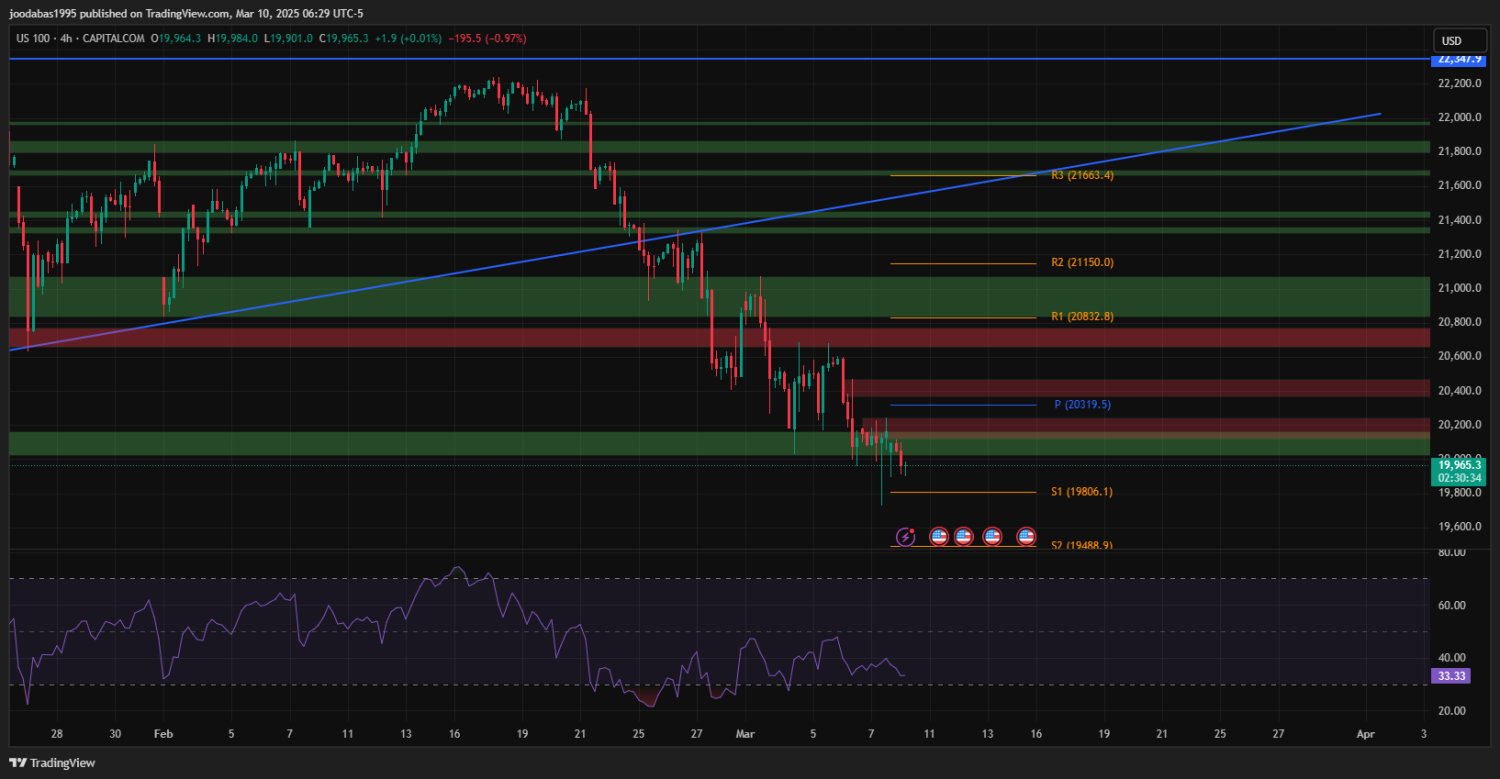Click the RSI value label 33.33
The height and width of the screenshot is (779, 1500).
click(1451, 676)
